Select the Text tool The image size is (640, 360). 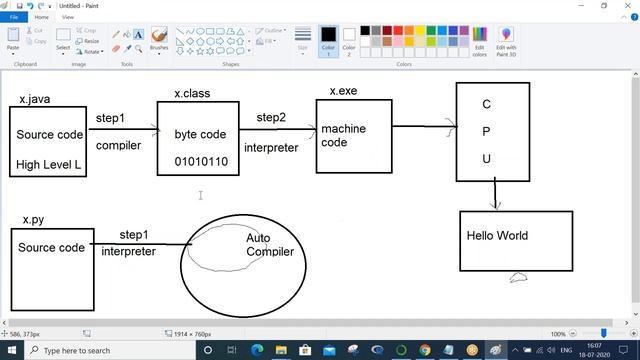138,35
